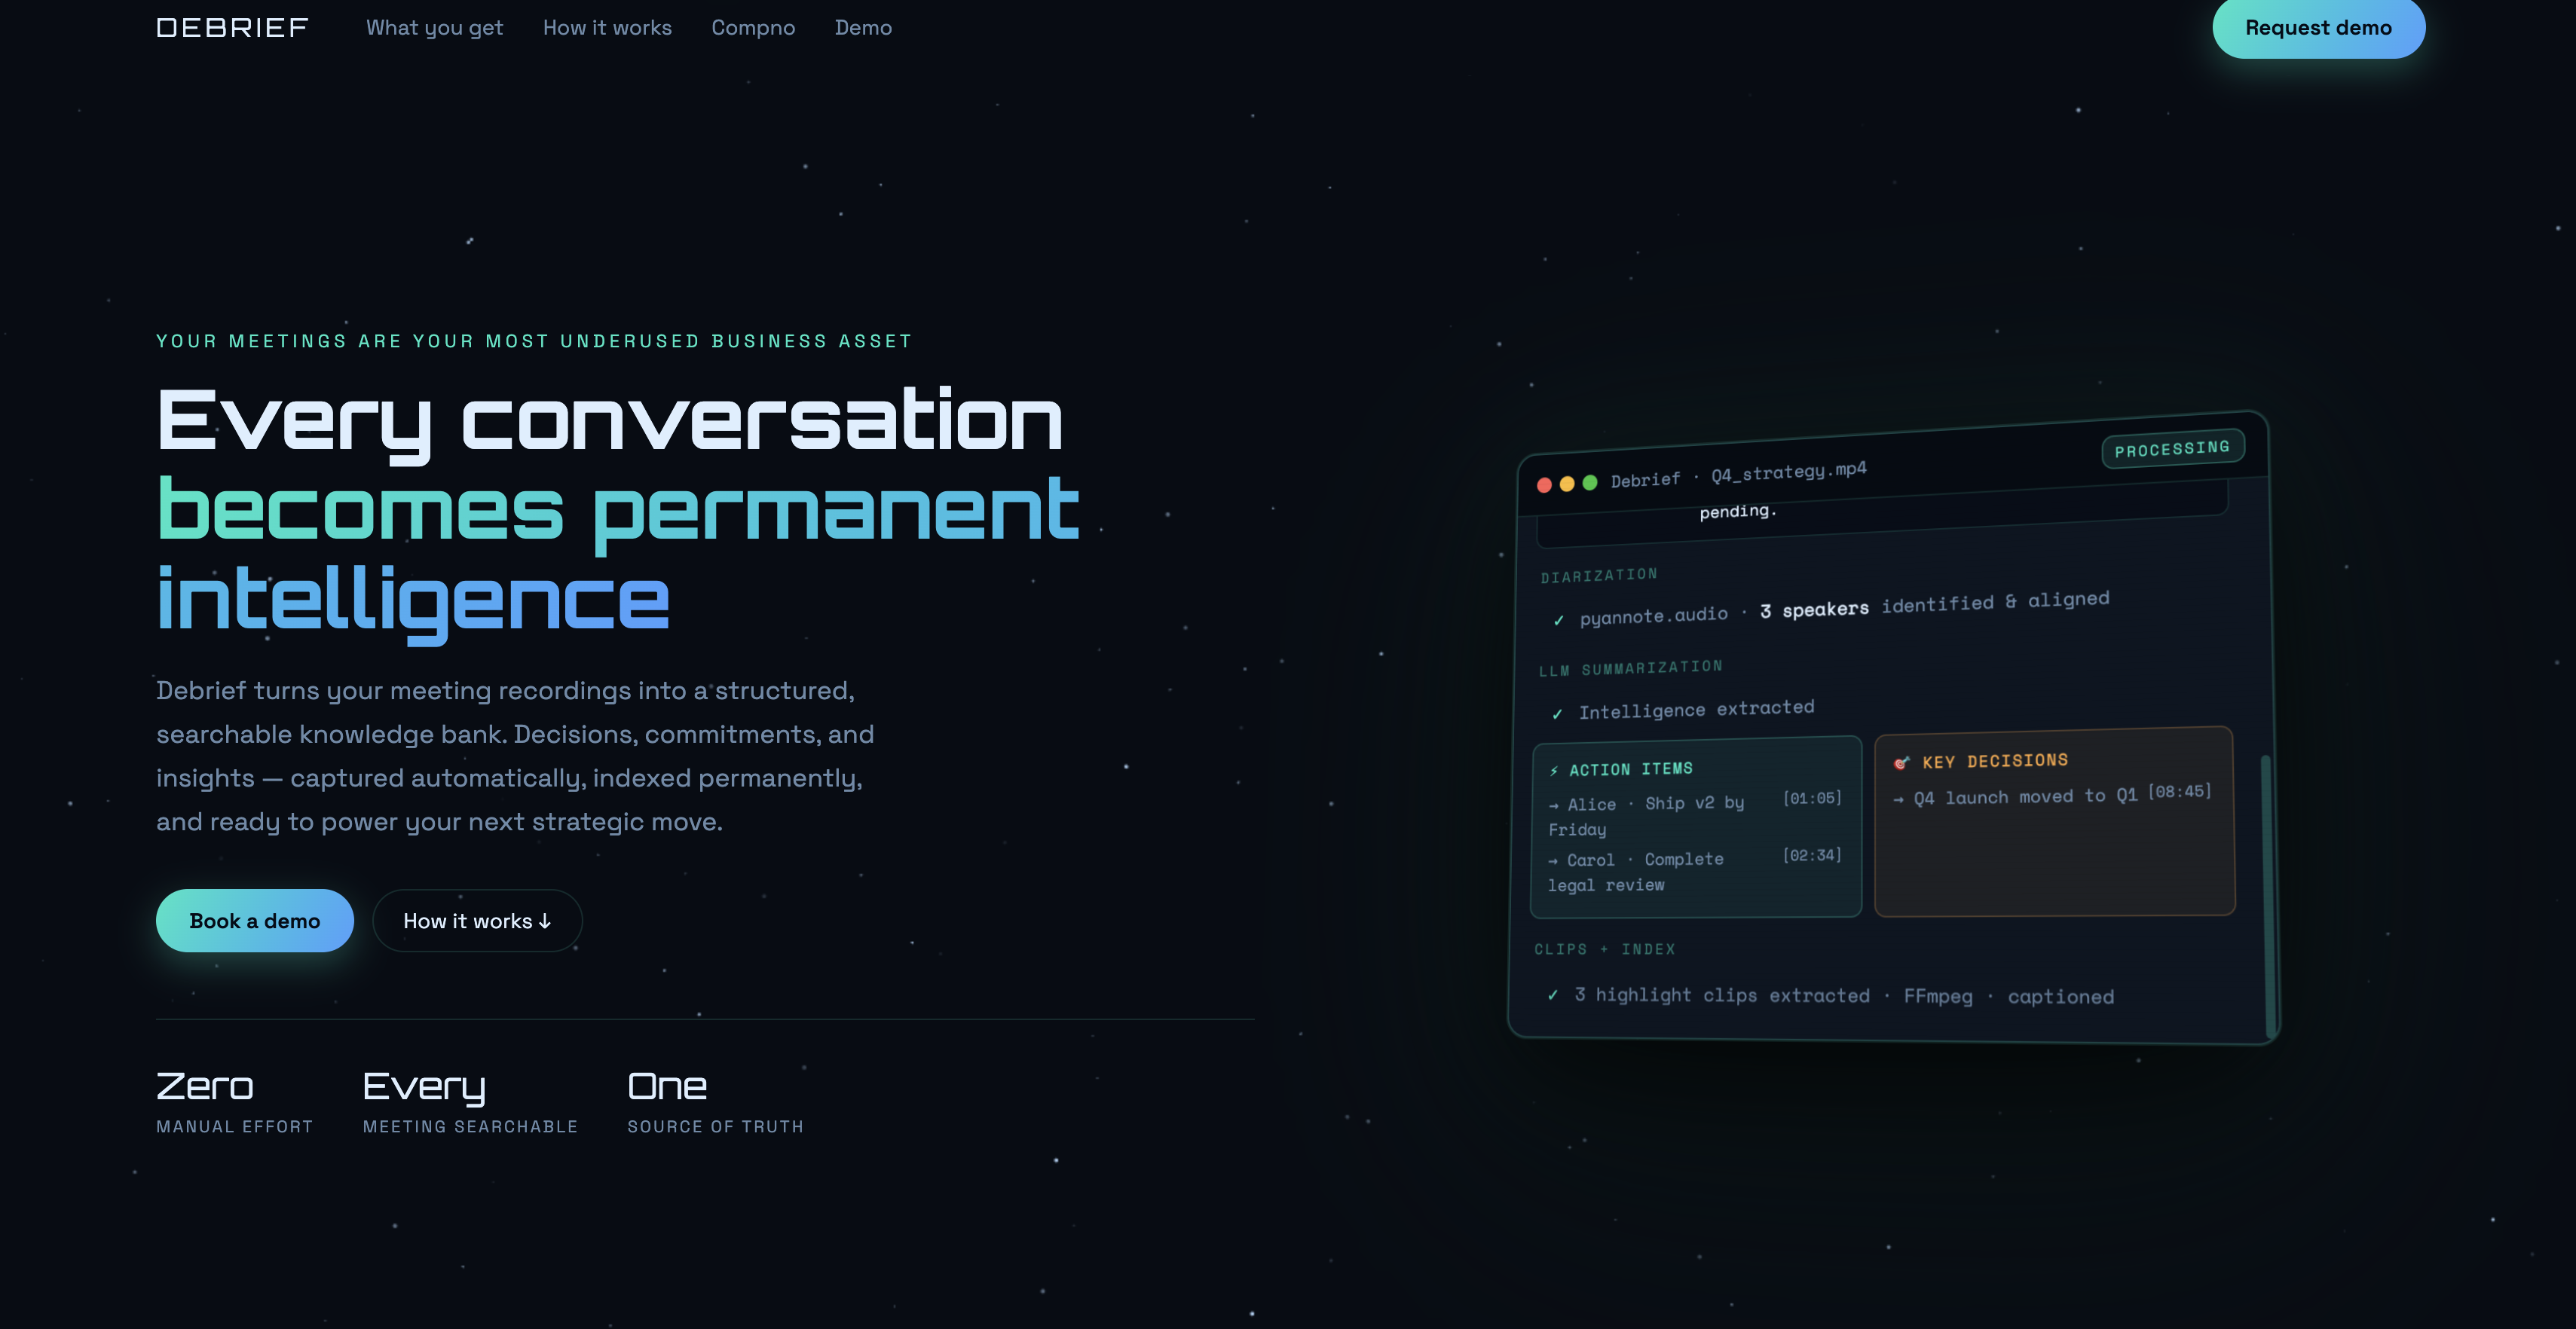Click the [01:05] timestamp
Image resolution: width=2576 pixels, height=1329 pixels.
pyautogui.click(x=1812, y=798)
